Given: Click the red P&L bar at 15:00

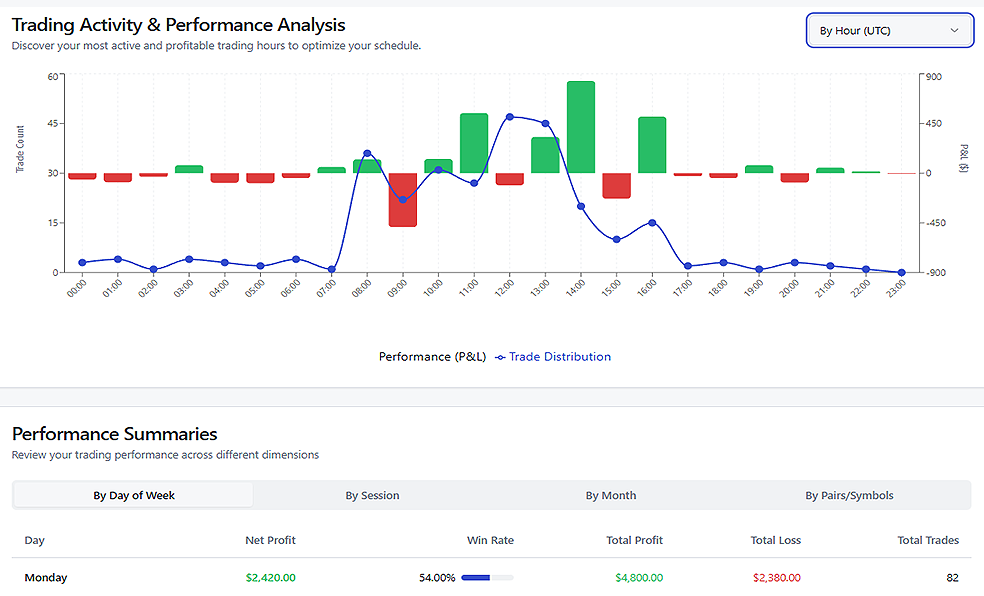Looking at the screenshot, I should tap(616, 185).
